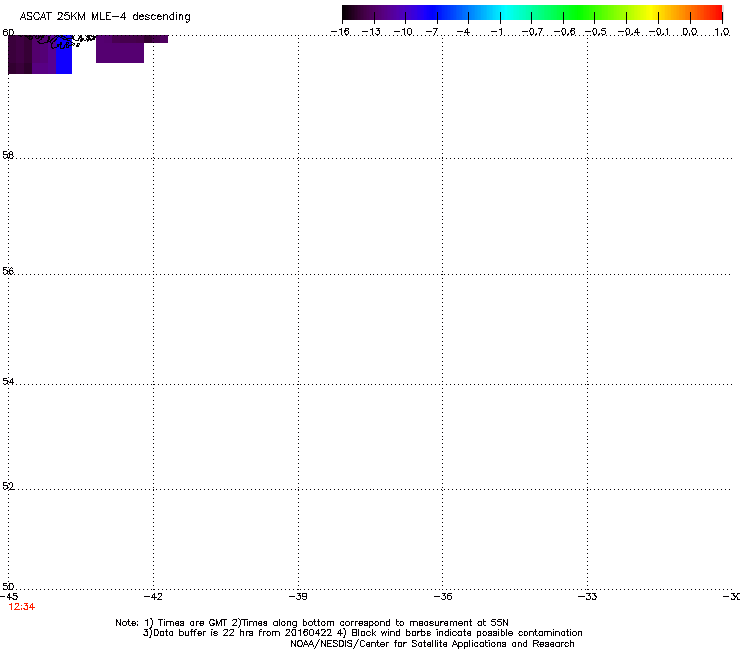Click the -0.4 color scale label
740x650 pixels.
tap(629, 32)
